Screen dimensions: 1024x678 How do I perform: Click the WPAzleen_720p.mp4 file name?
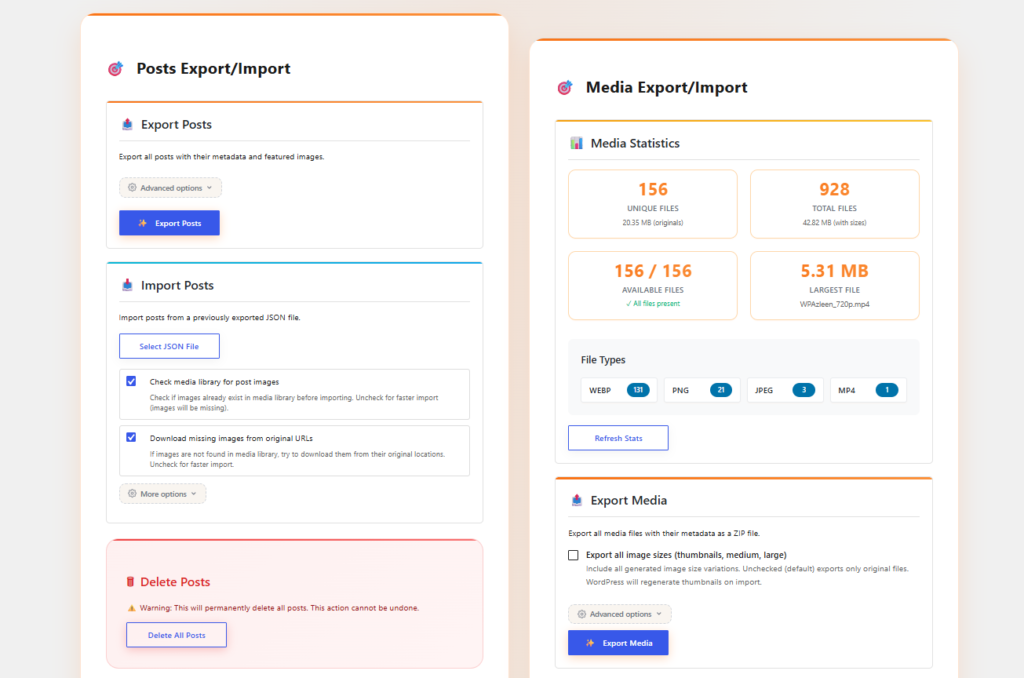pyautogui.click(x=835, y=304)
